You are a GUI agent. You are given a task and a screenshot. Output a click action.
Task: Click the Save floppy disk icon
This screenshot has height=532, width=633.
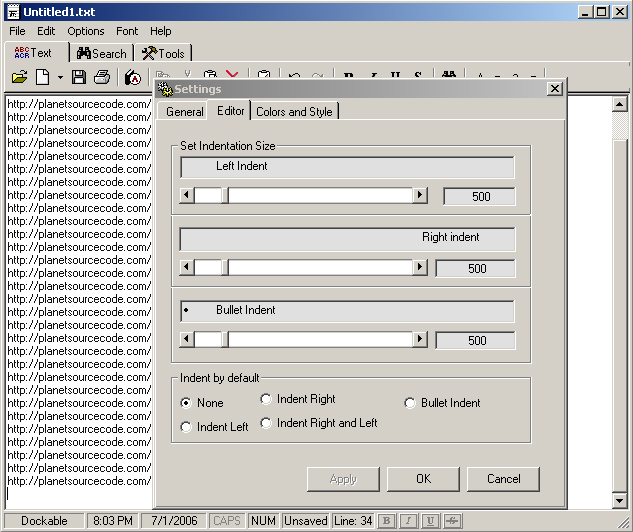click(79, 77)
